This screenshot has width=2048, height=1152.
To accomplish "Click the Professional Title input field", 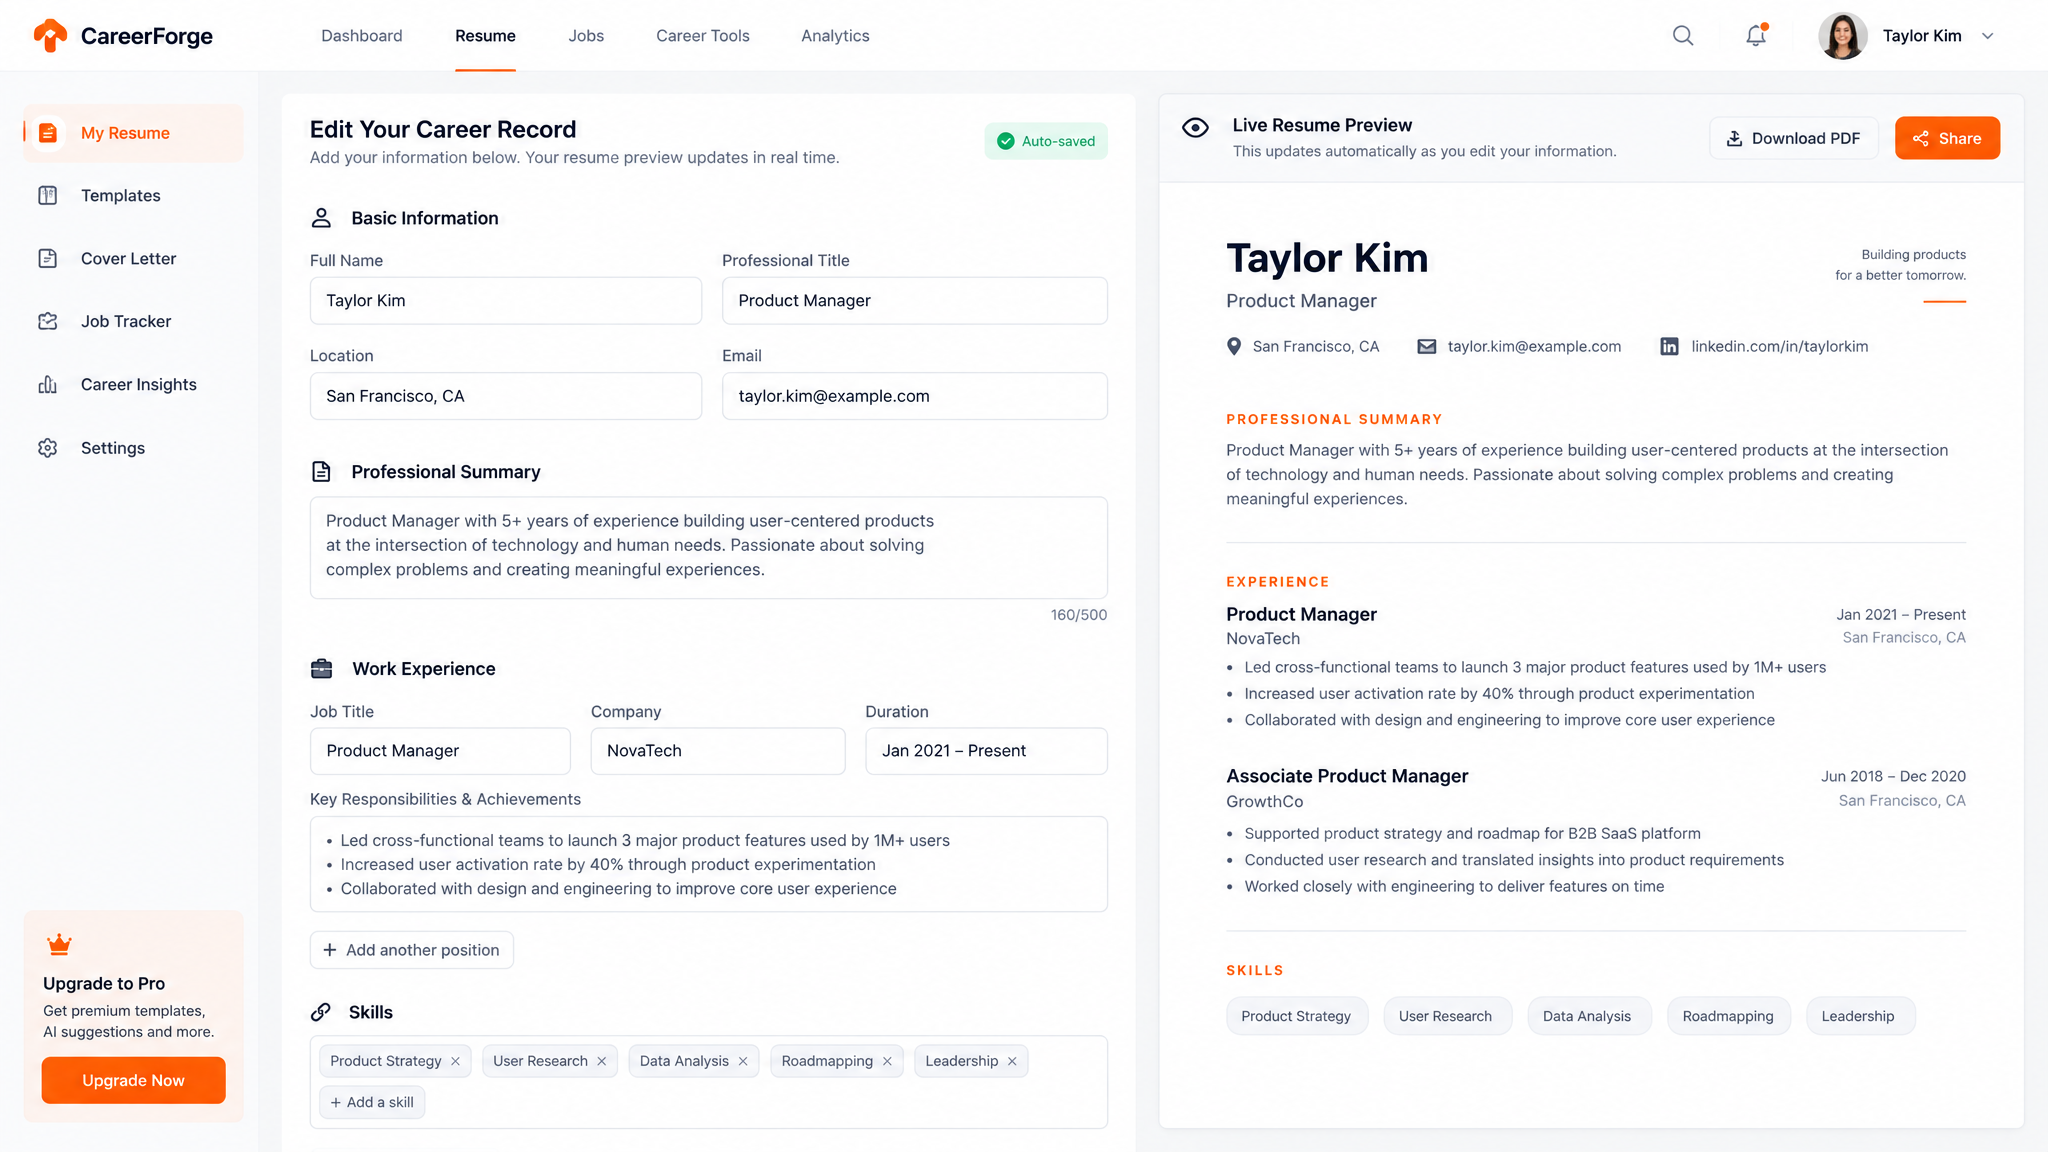I will click(x=914, y=301).
